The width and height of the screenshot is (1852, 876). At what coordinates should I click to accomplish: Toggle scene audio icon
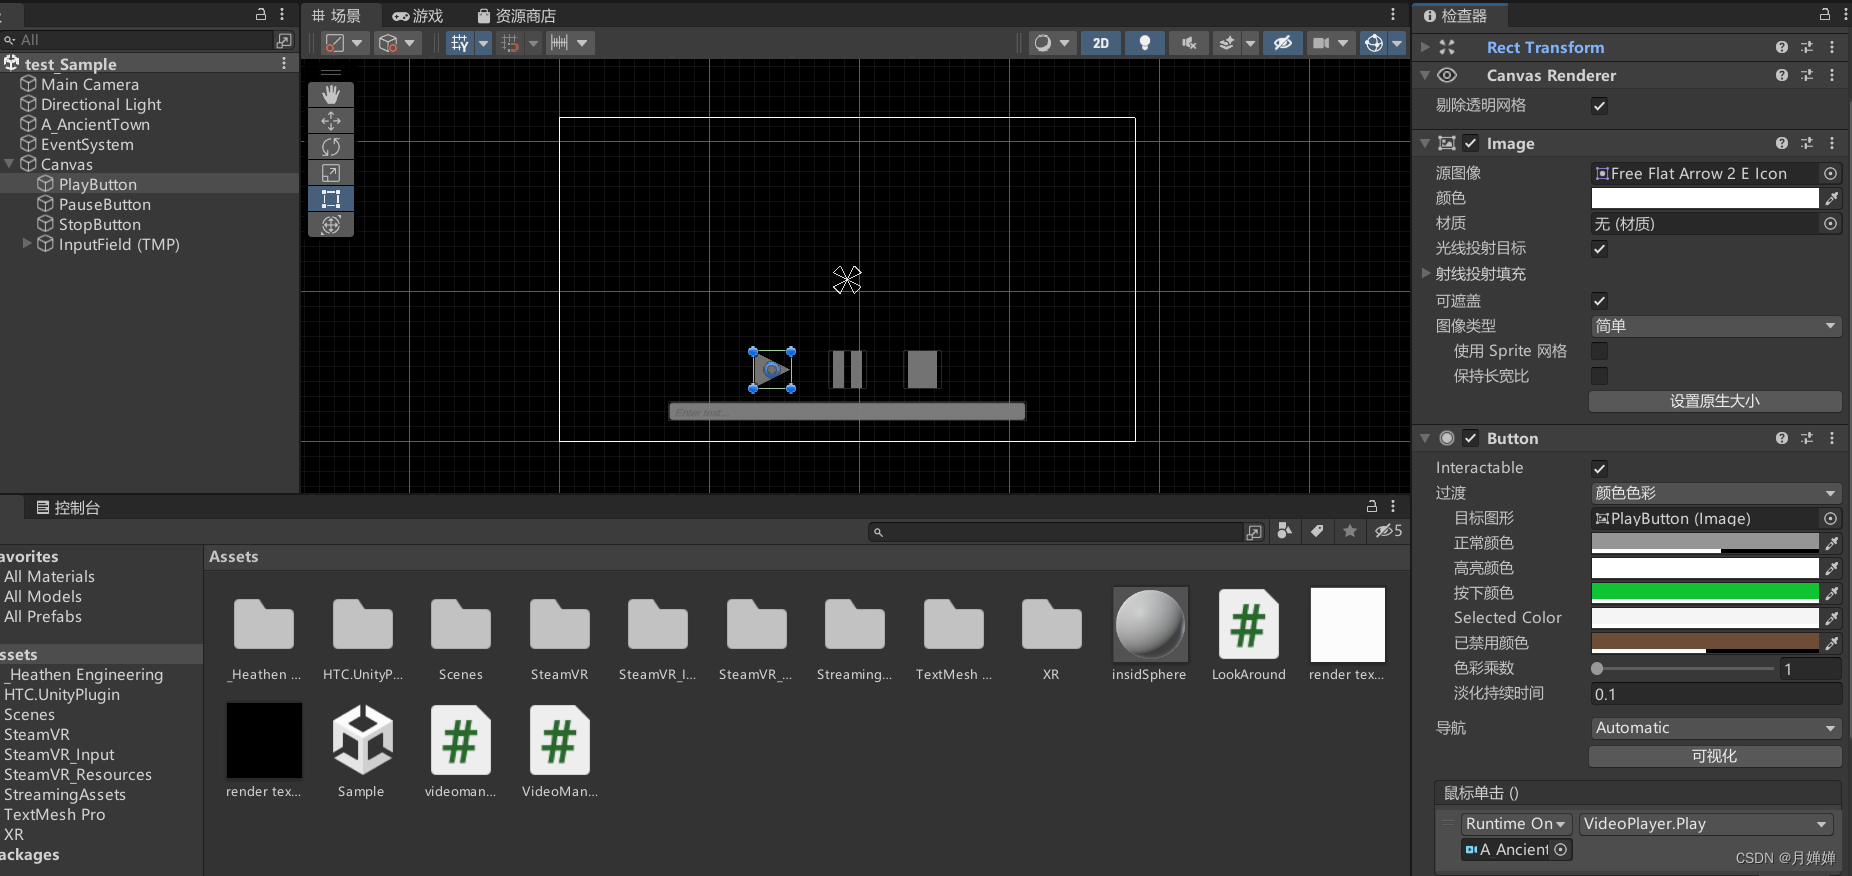coord(1189,43)
